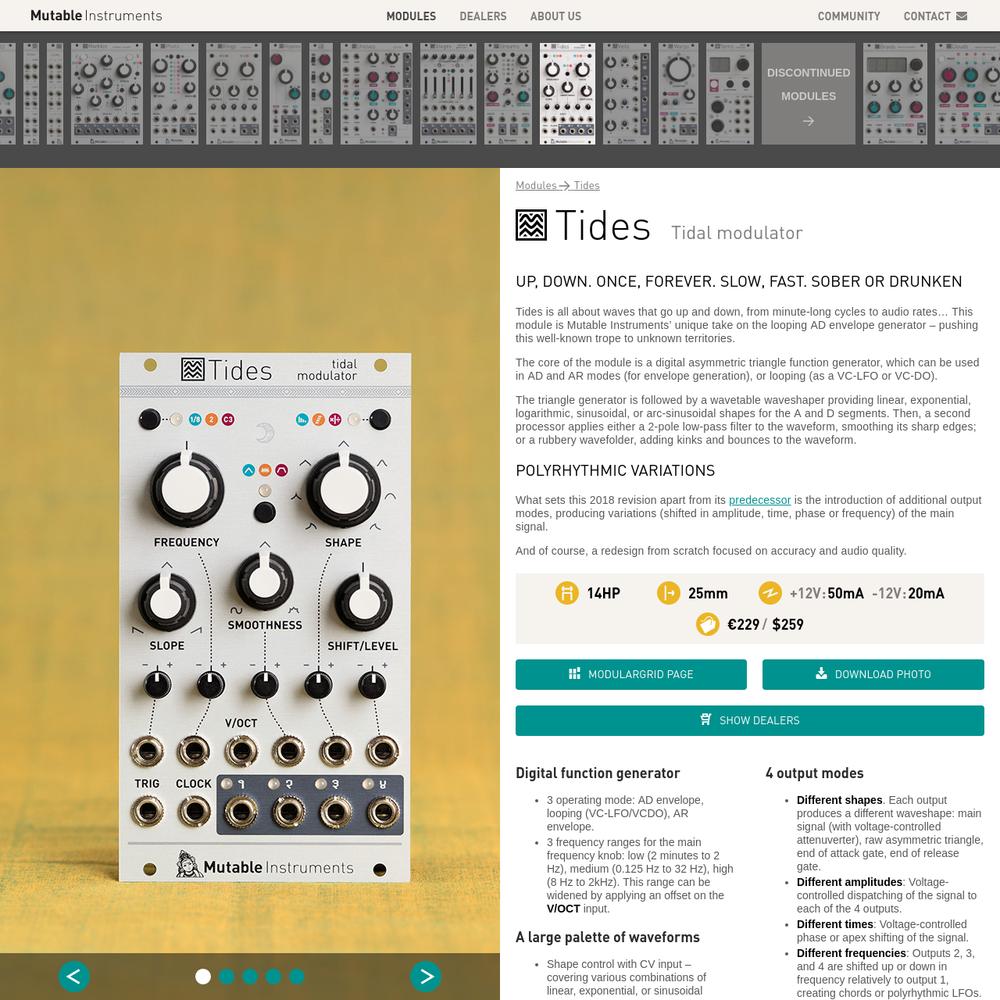Image resolution: width=1000 pixels, height=1000 pixels.
Task: Click the "Tidal modulator" subtitle text
Action: (737, 233)
